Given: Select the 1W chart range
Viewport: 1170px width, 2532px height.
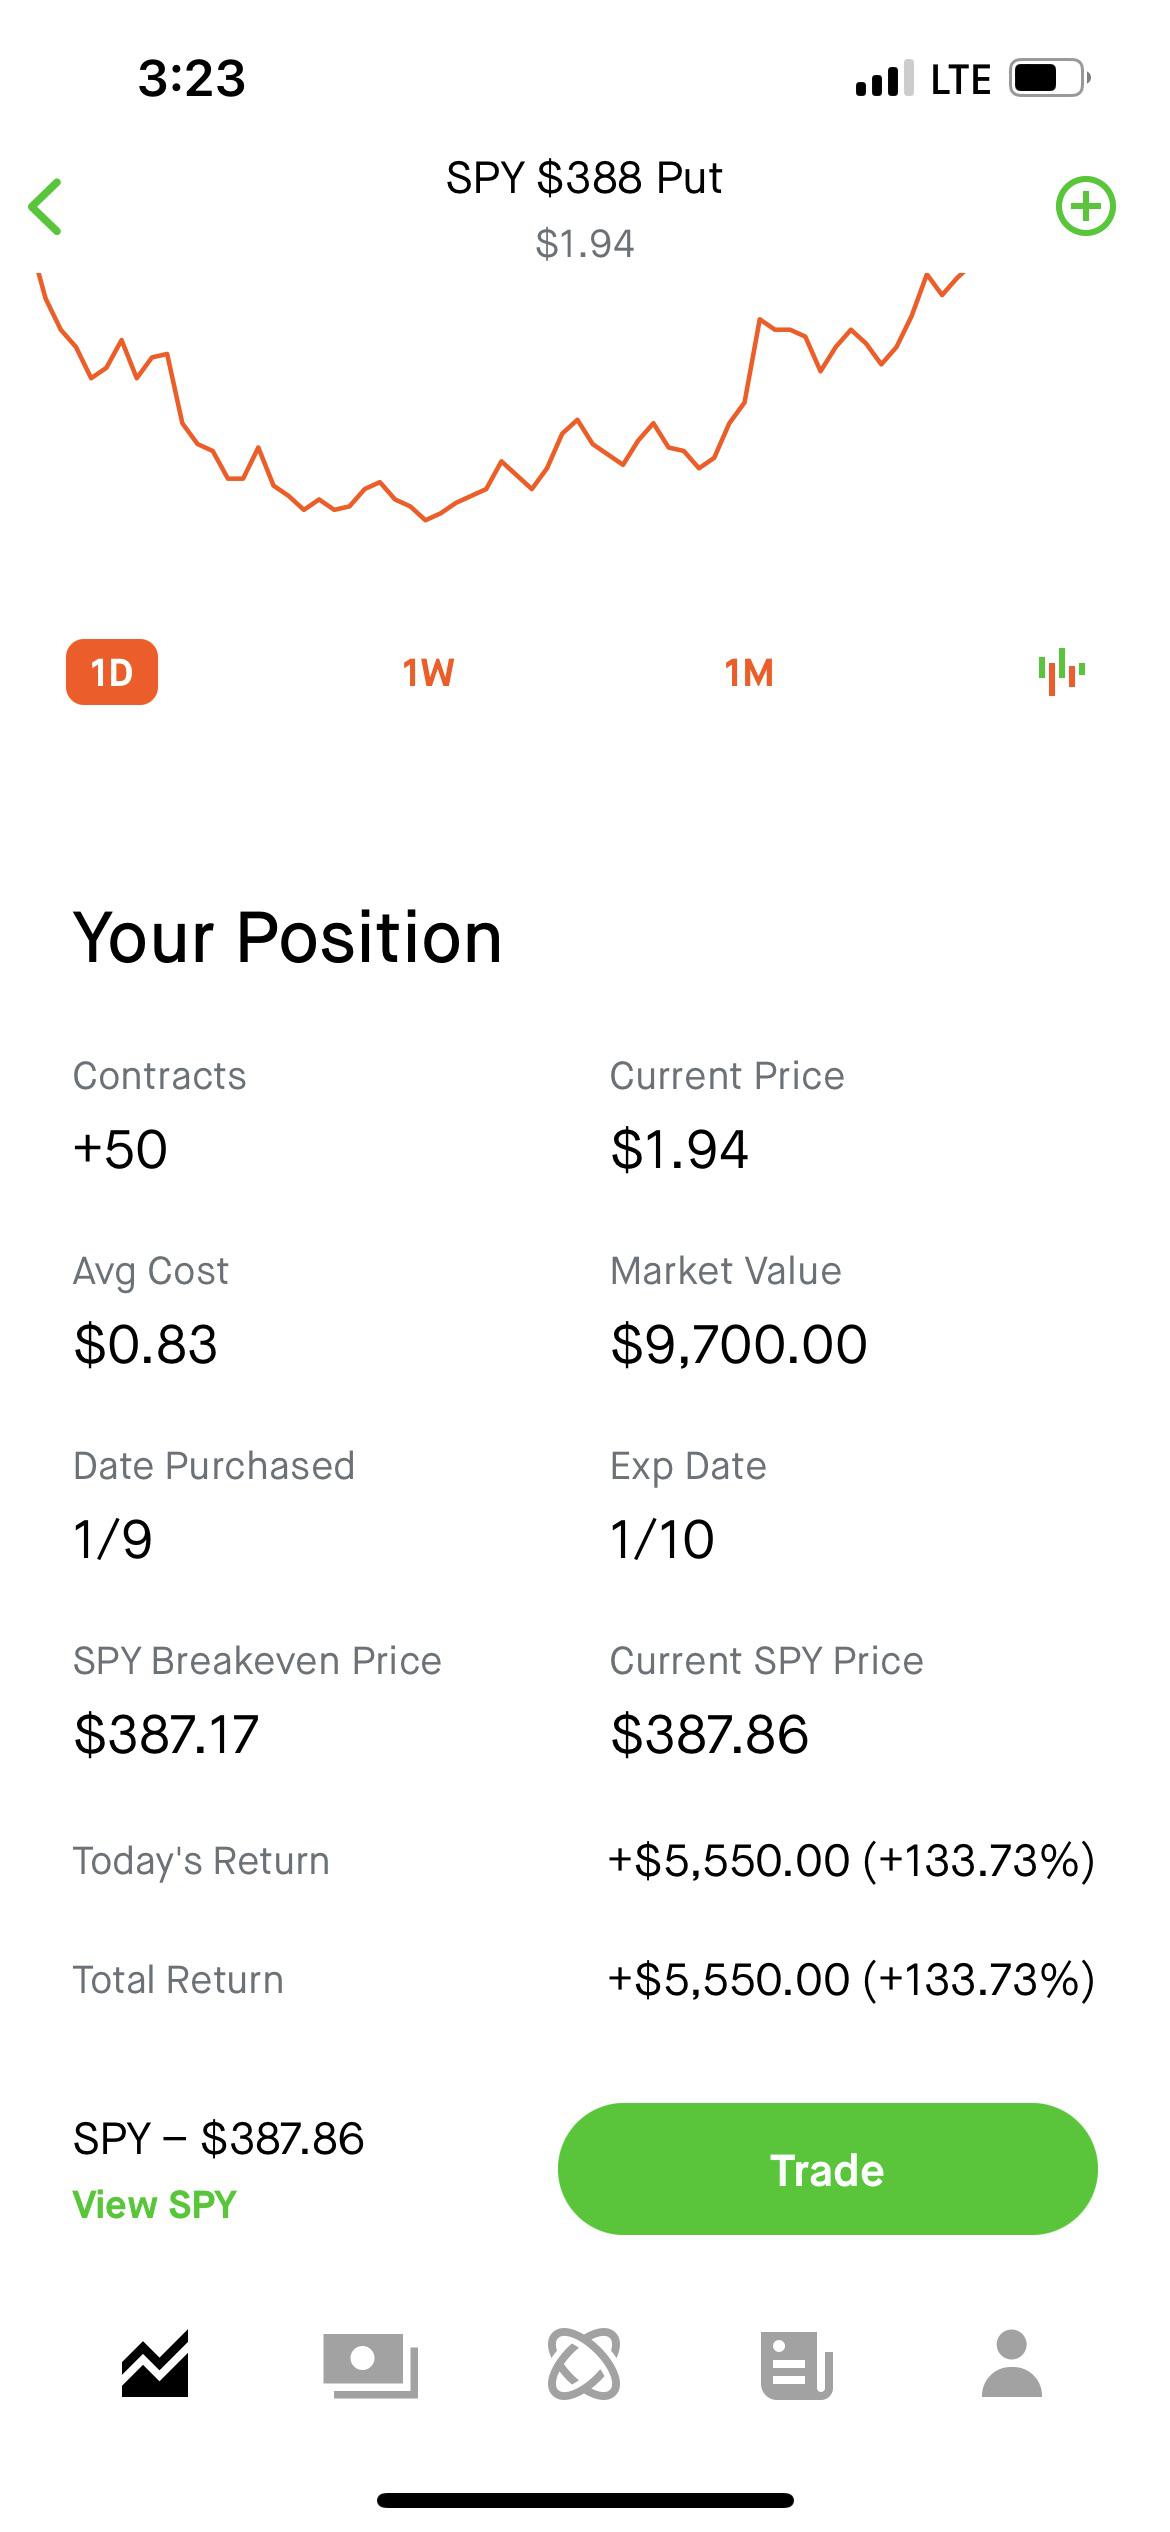Looking at the screenshot, I should coord(428,673).
